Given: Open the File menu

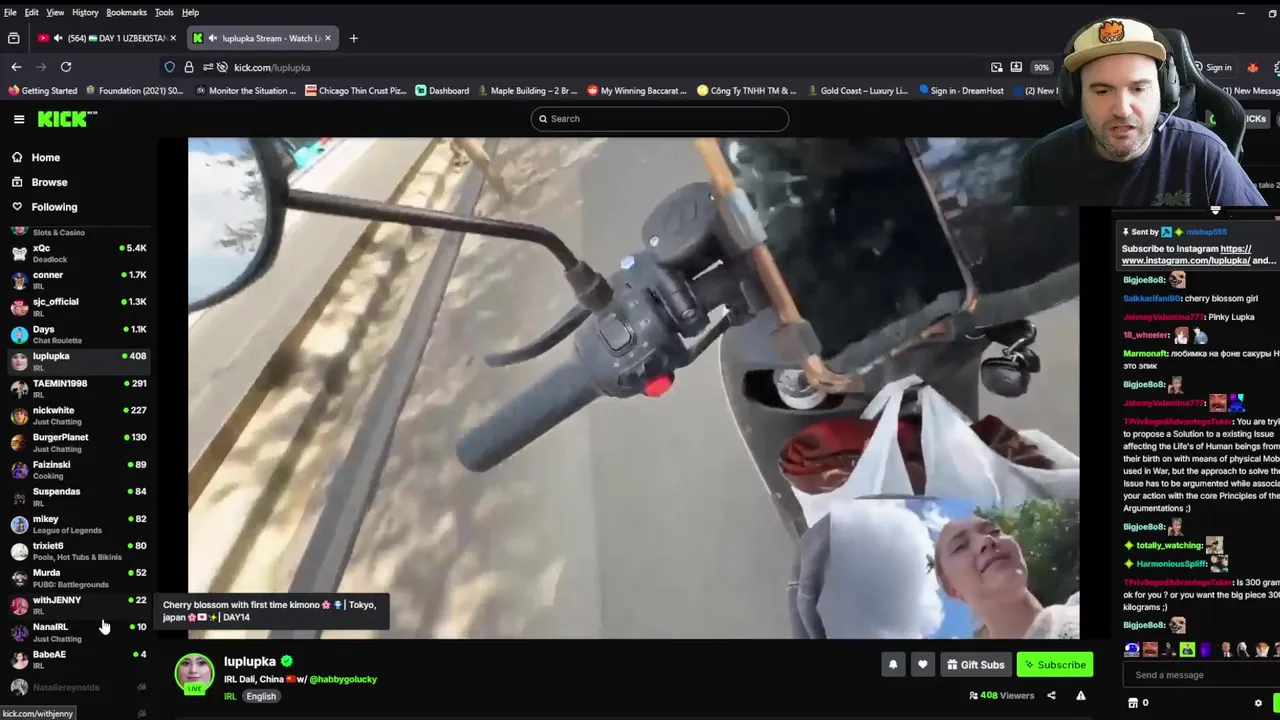Looking at the screenshot, I should coord(10,12).
